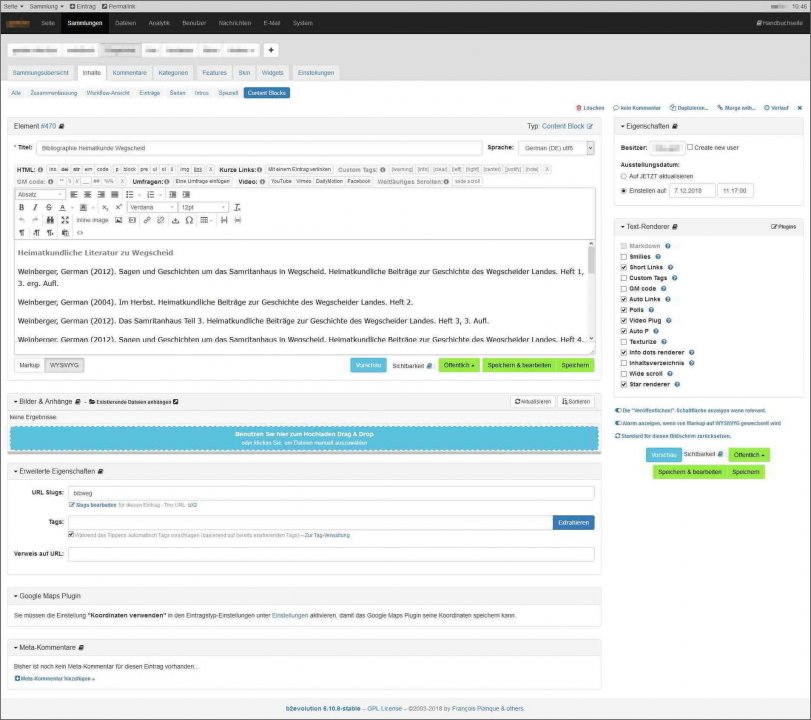The height and width of the screenshot is (720, 811).
Task: Open the source code view icon
Action: point(80,233)
